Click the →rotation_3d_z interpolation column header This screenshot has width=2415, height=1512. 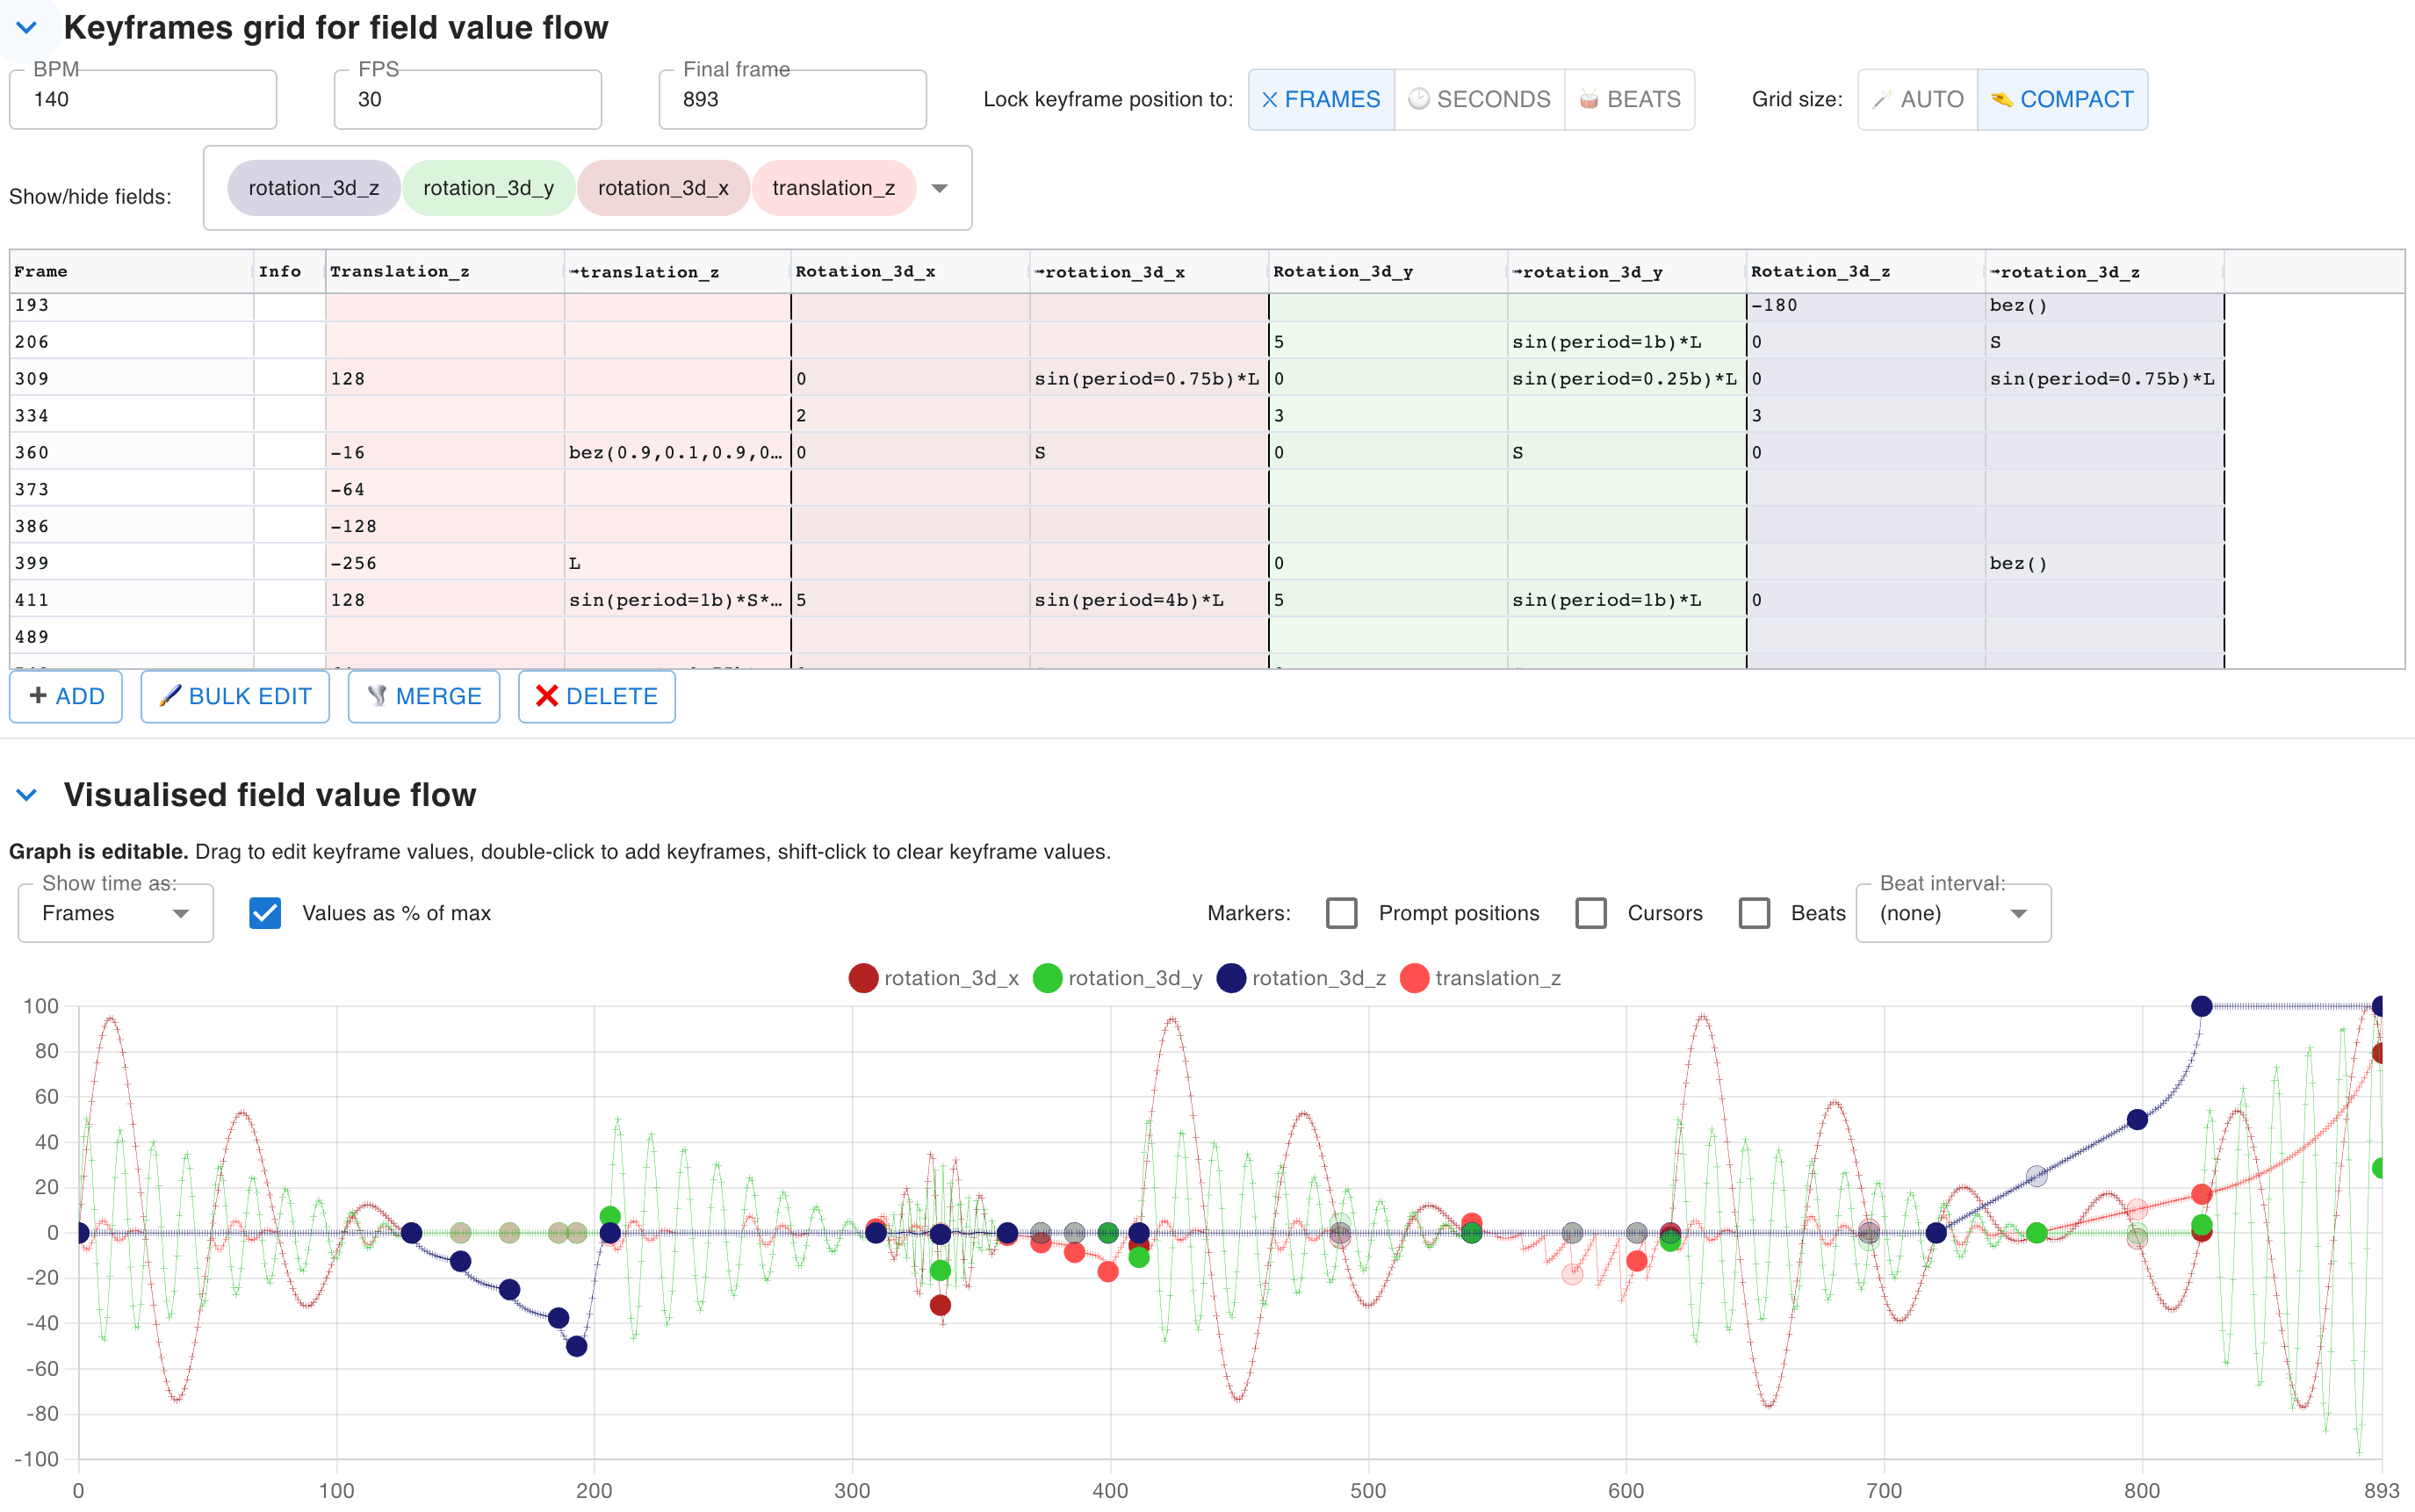pos(2105,272)
